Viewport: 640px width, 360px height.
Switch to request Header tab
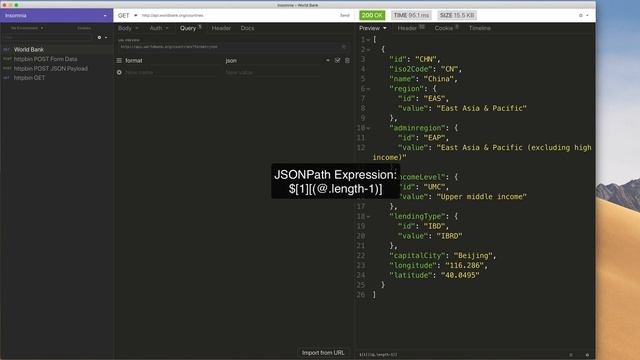221,28
